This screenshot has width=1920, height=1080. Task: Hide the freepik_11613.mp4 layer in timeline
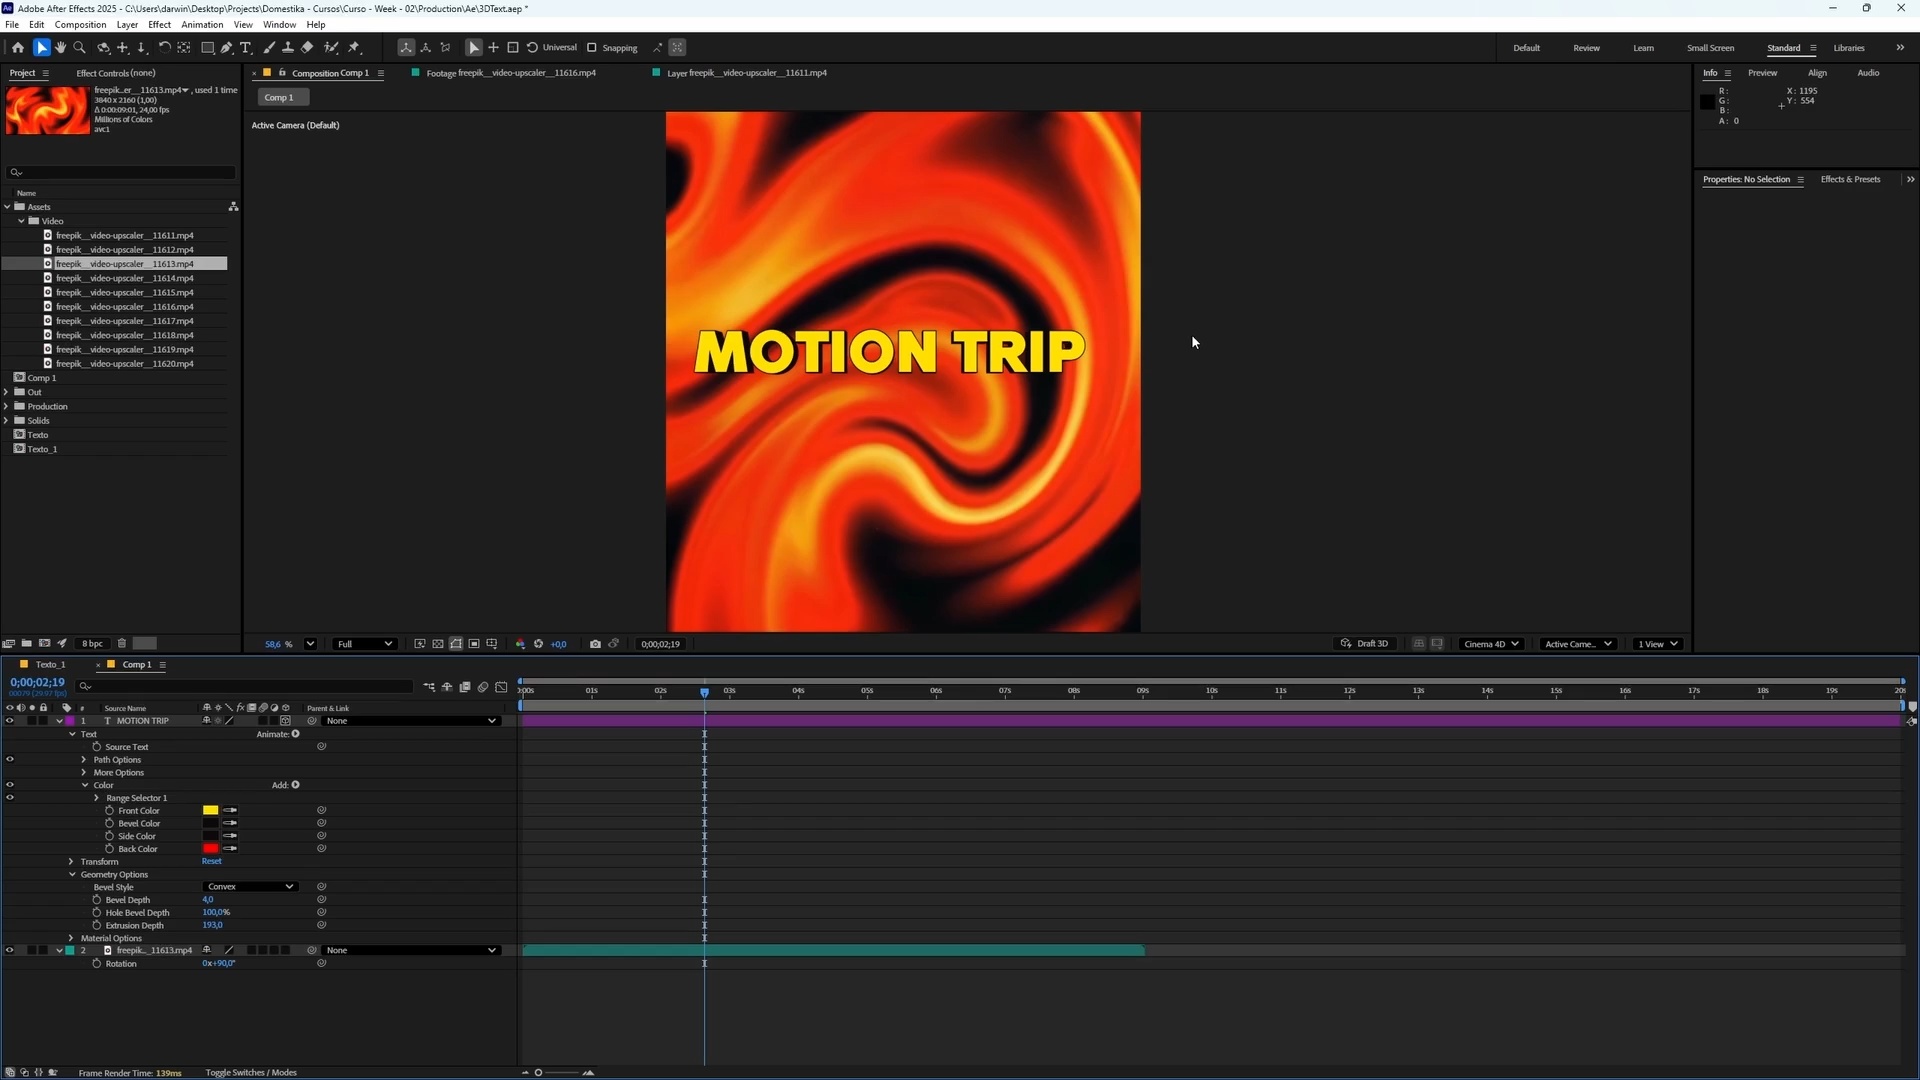coord(10,951)
